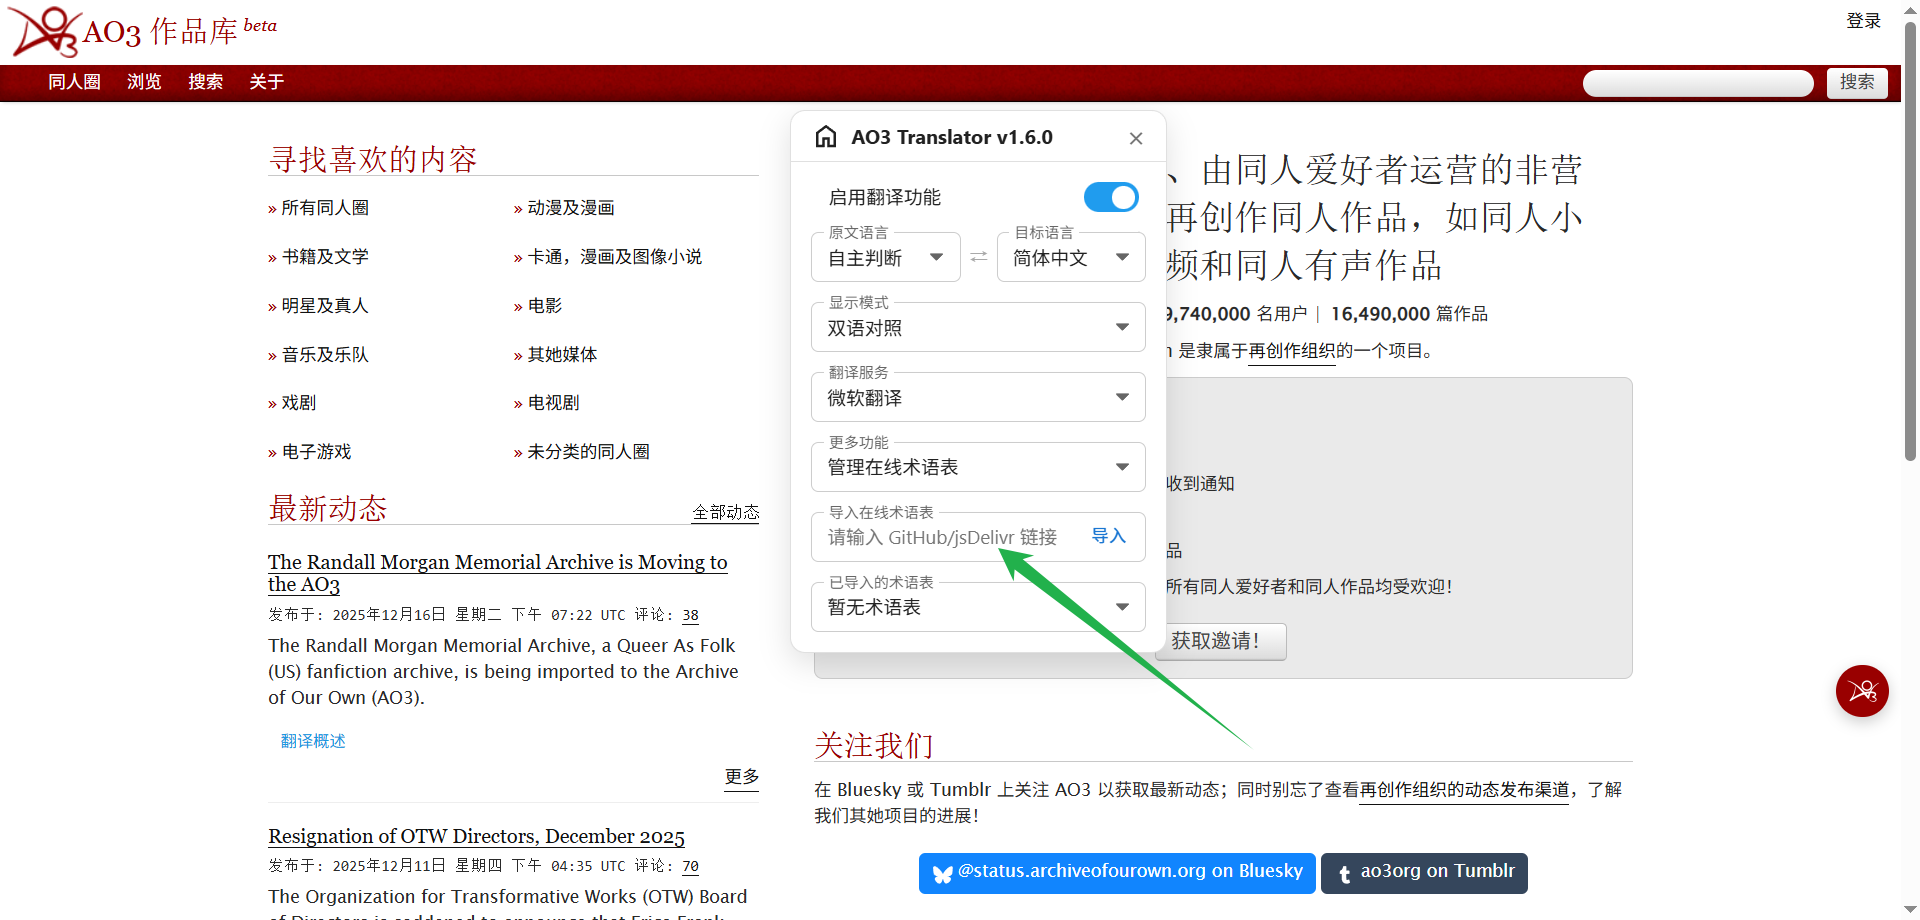Open the 浏览 menu in navigation bar
1920x920 pixels.
click(x=144, y=82)
